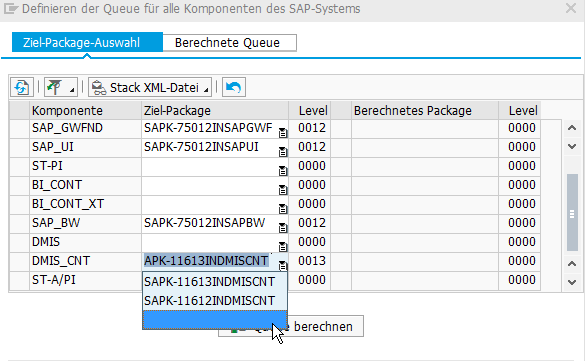Switch to the Berechnete Queue tab
This screenshot has height=361, width=585.
click(229, 43)
